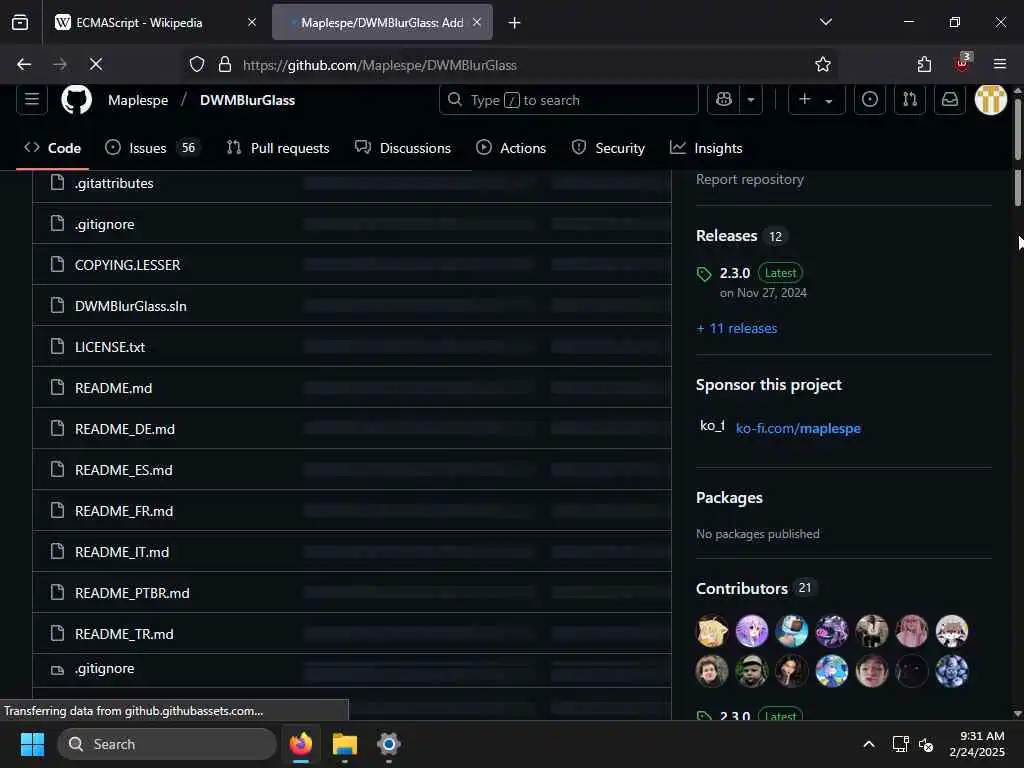Open Firefox View icon
The image size is (1024, 768).
click(x=20, y=23)
